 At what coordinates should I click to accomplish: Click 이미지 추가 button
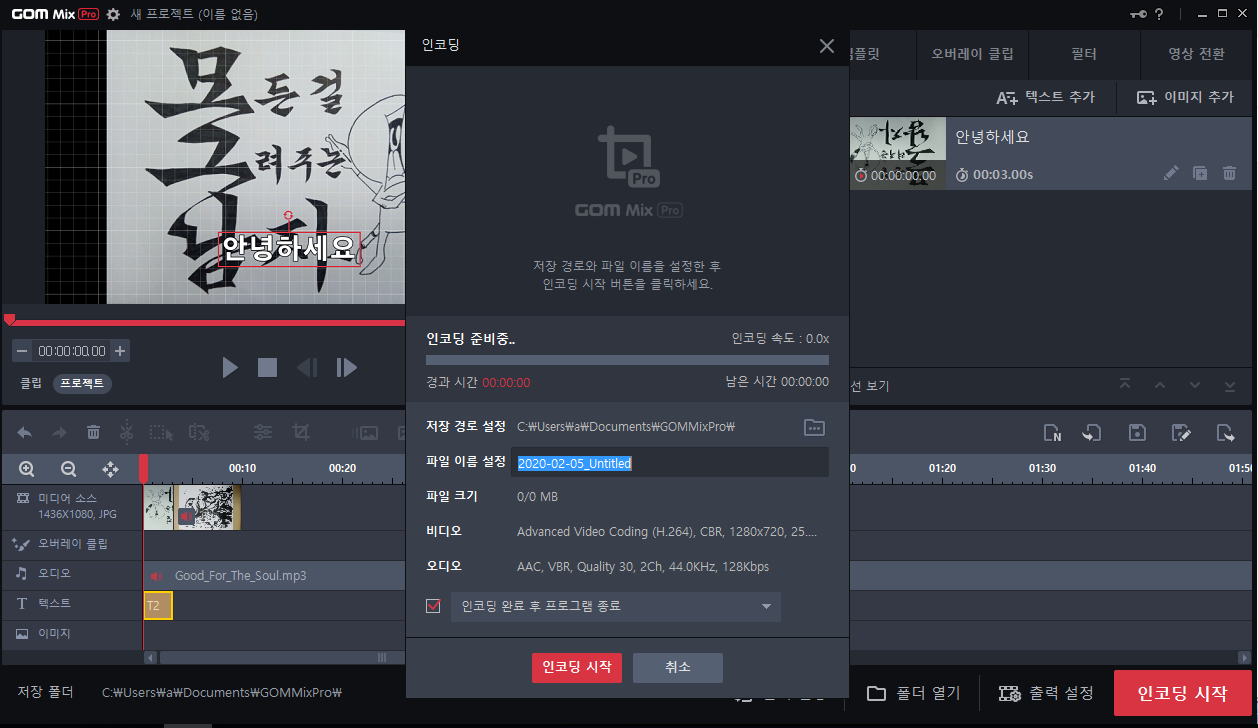[1185, 97]
